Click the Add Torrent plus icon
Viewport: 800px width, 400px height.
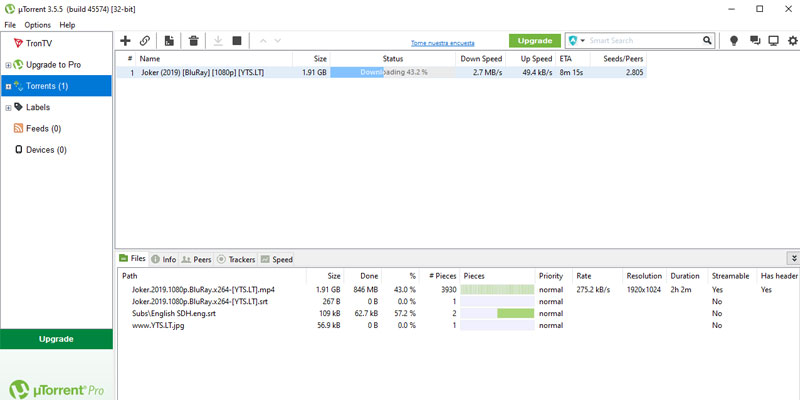125,41
